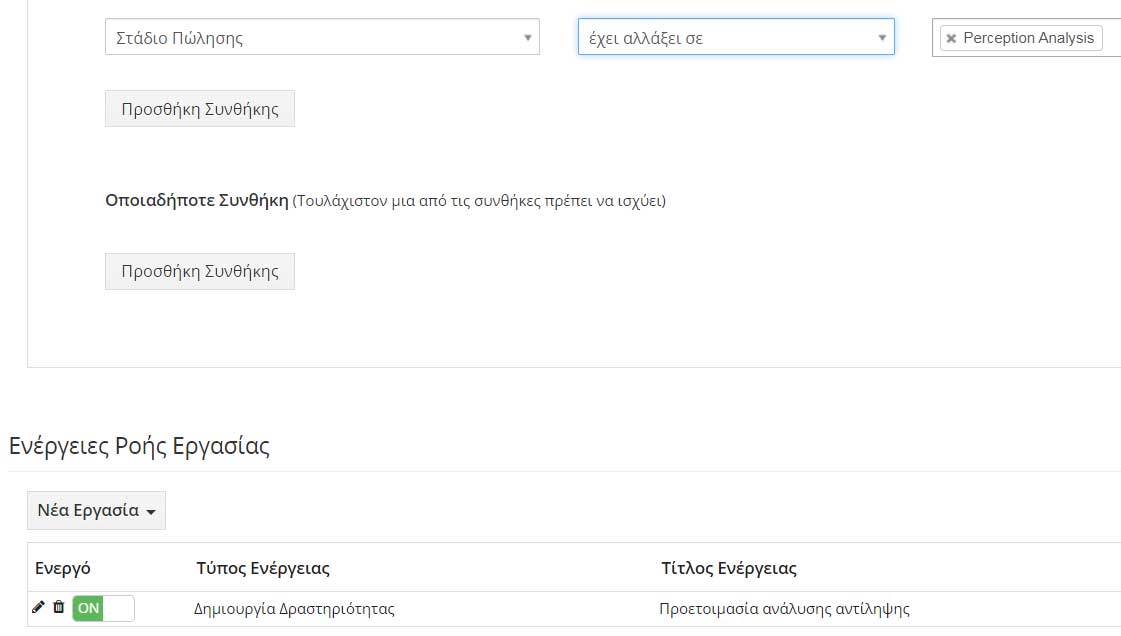Select the Προετοιμασία ανάλυσης αντίληψης title cell

click(784, 609)
